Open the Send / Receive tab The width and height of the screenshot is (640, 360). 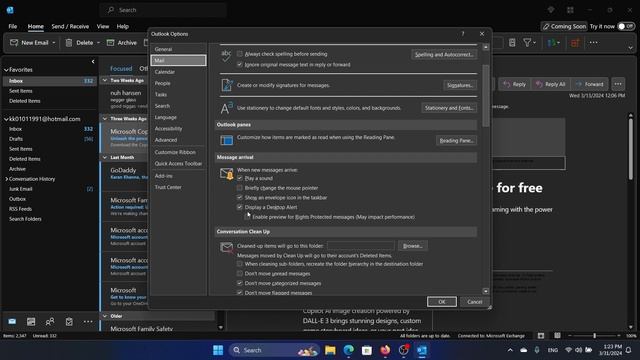pyautogui.click(x=70, y=27)
